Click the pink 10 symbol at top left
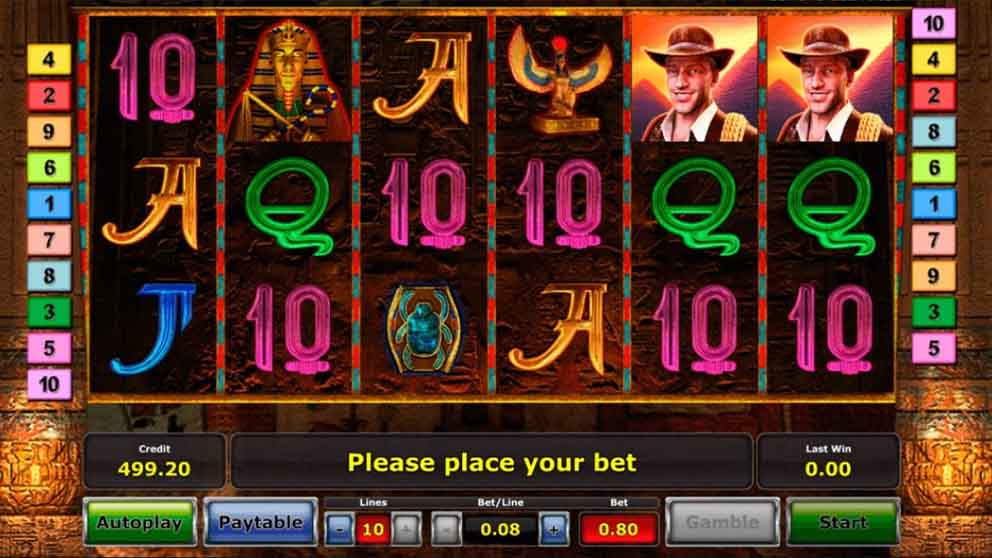Viewport: 992px width, 558px height. pos(154,77)
